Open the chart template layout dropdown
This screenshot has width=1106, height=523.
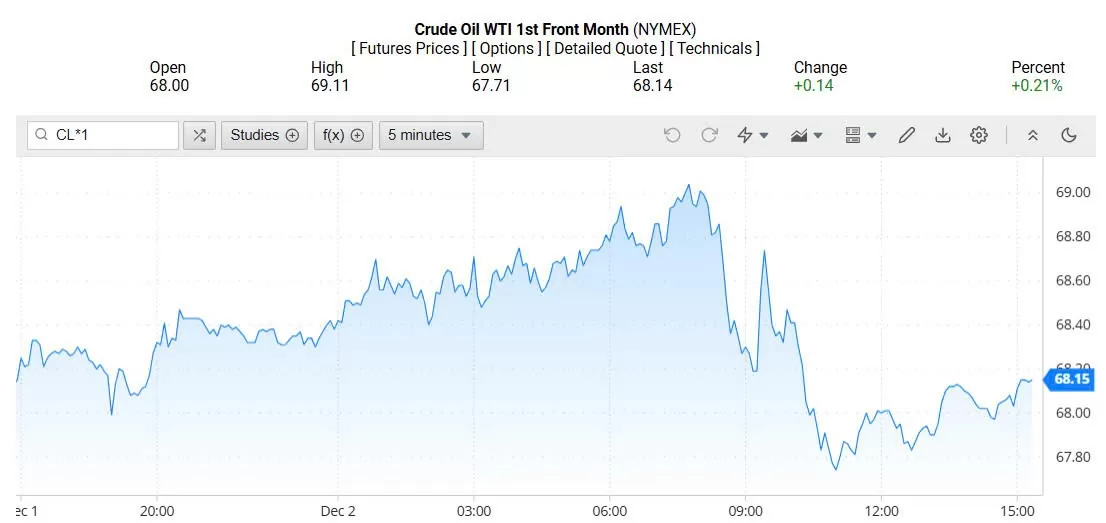[x=860, y=135]
